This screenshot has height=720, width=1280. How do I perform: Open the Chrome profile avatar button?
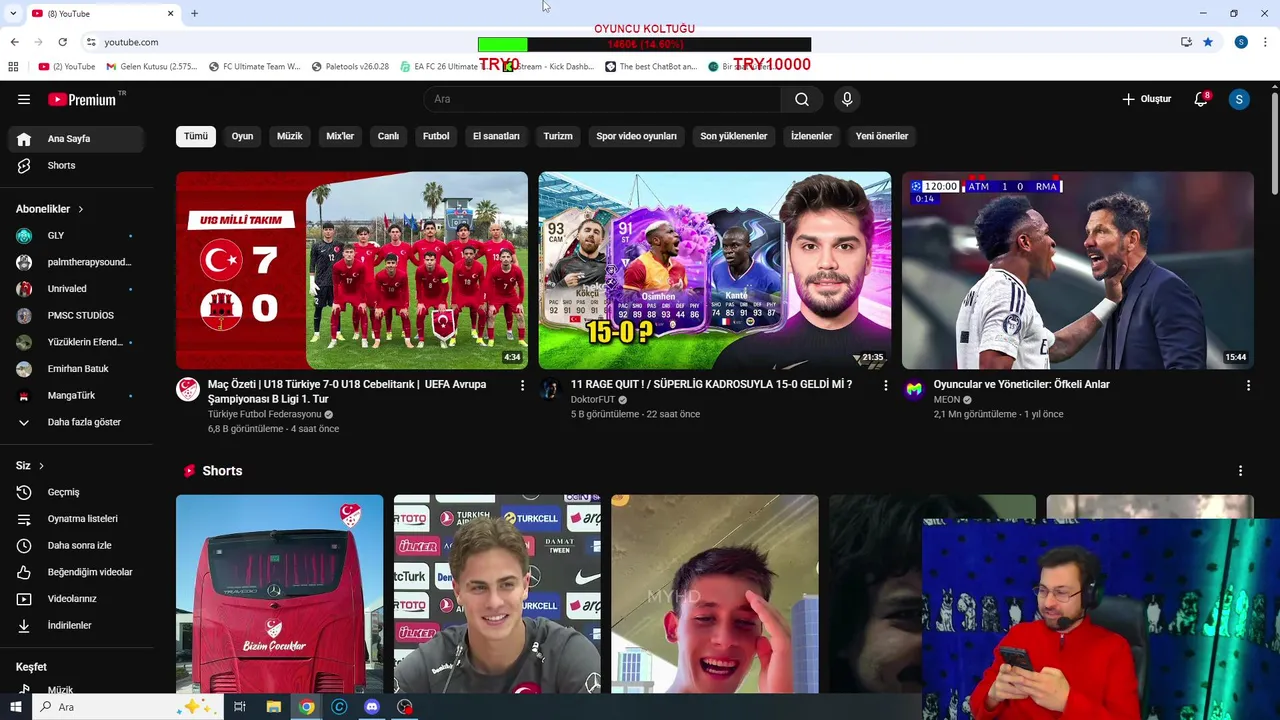1241,42
